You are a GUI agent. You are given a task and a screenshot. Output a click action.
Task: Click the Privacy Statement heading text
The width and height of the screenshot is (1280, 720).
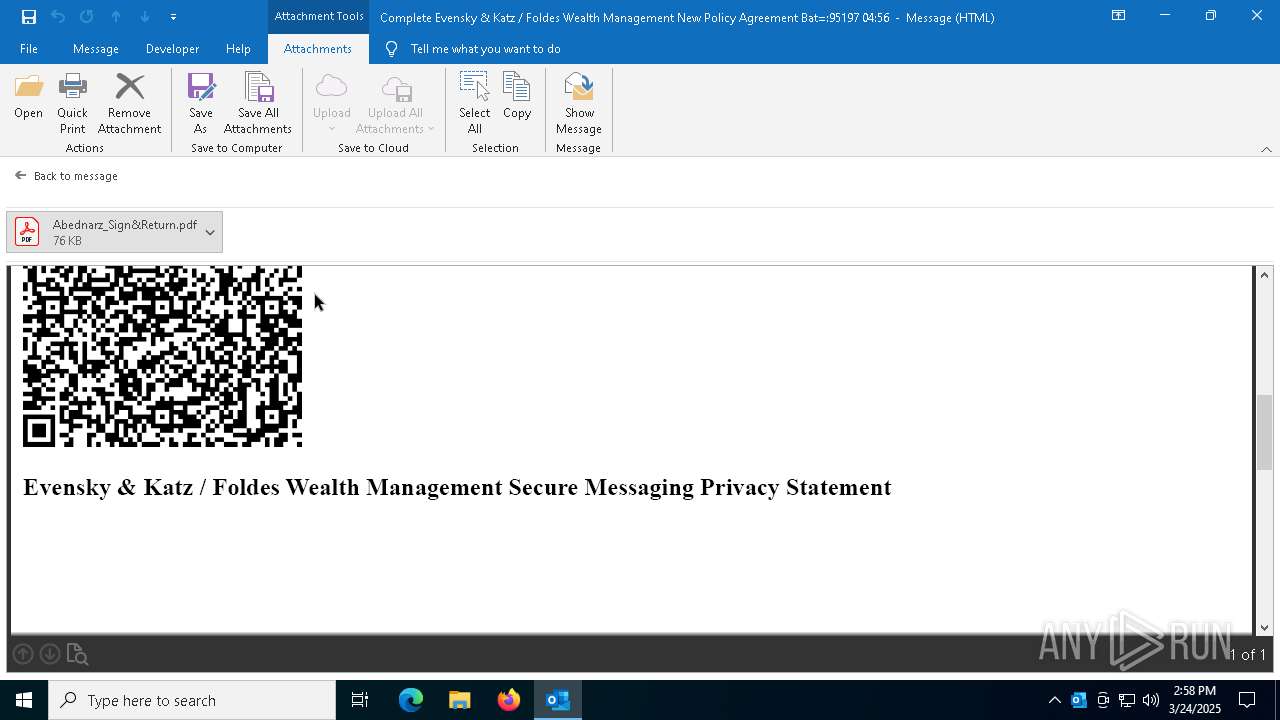(457, 487)
